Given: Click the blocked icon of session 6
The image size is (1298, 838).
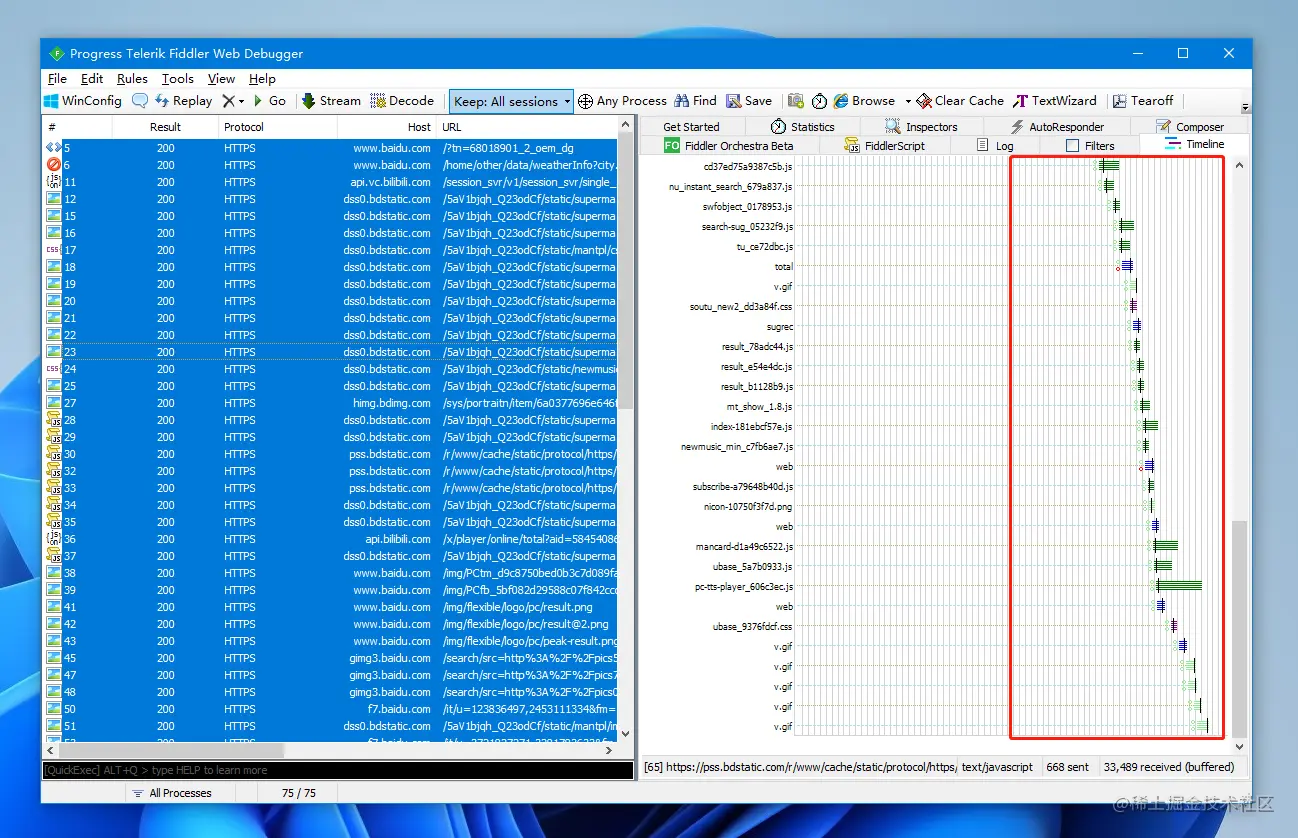Looking at the screenshot, I should (x=54, y=165).
